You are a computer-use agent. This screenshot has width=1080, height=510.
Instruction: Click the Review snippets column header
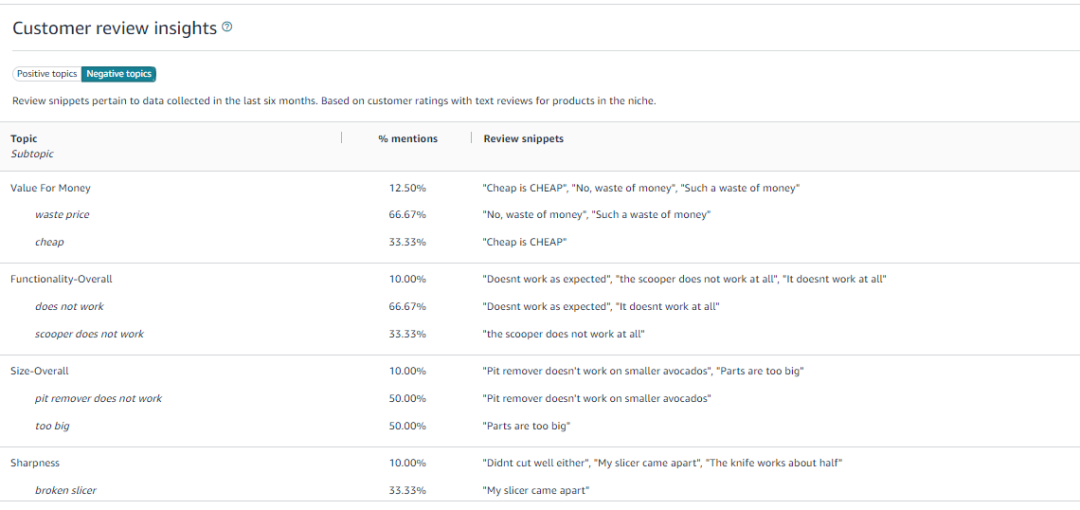[523, 139]
